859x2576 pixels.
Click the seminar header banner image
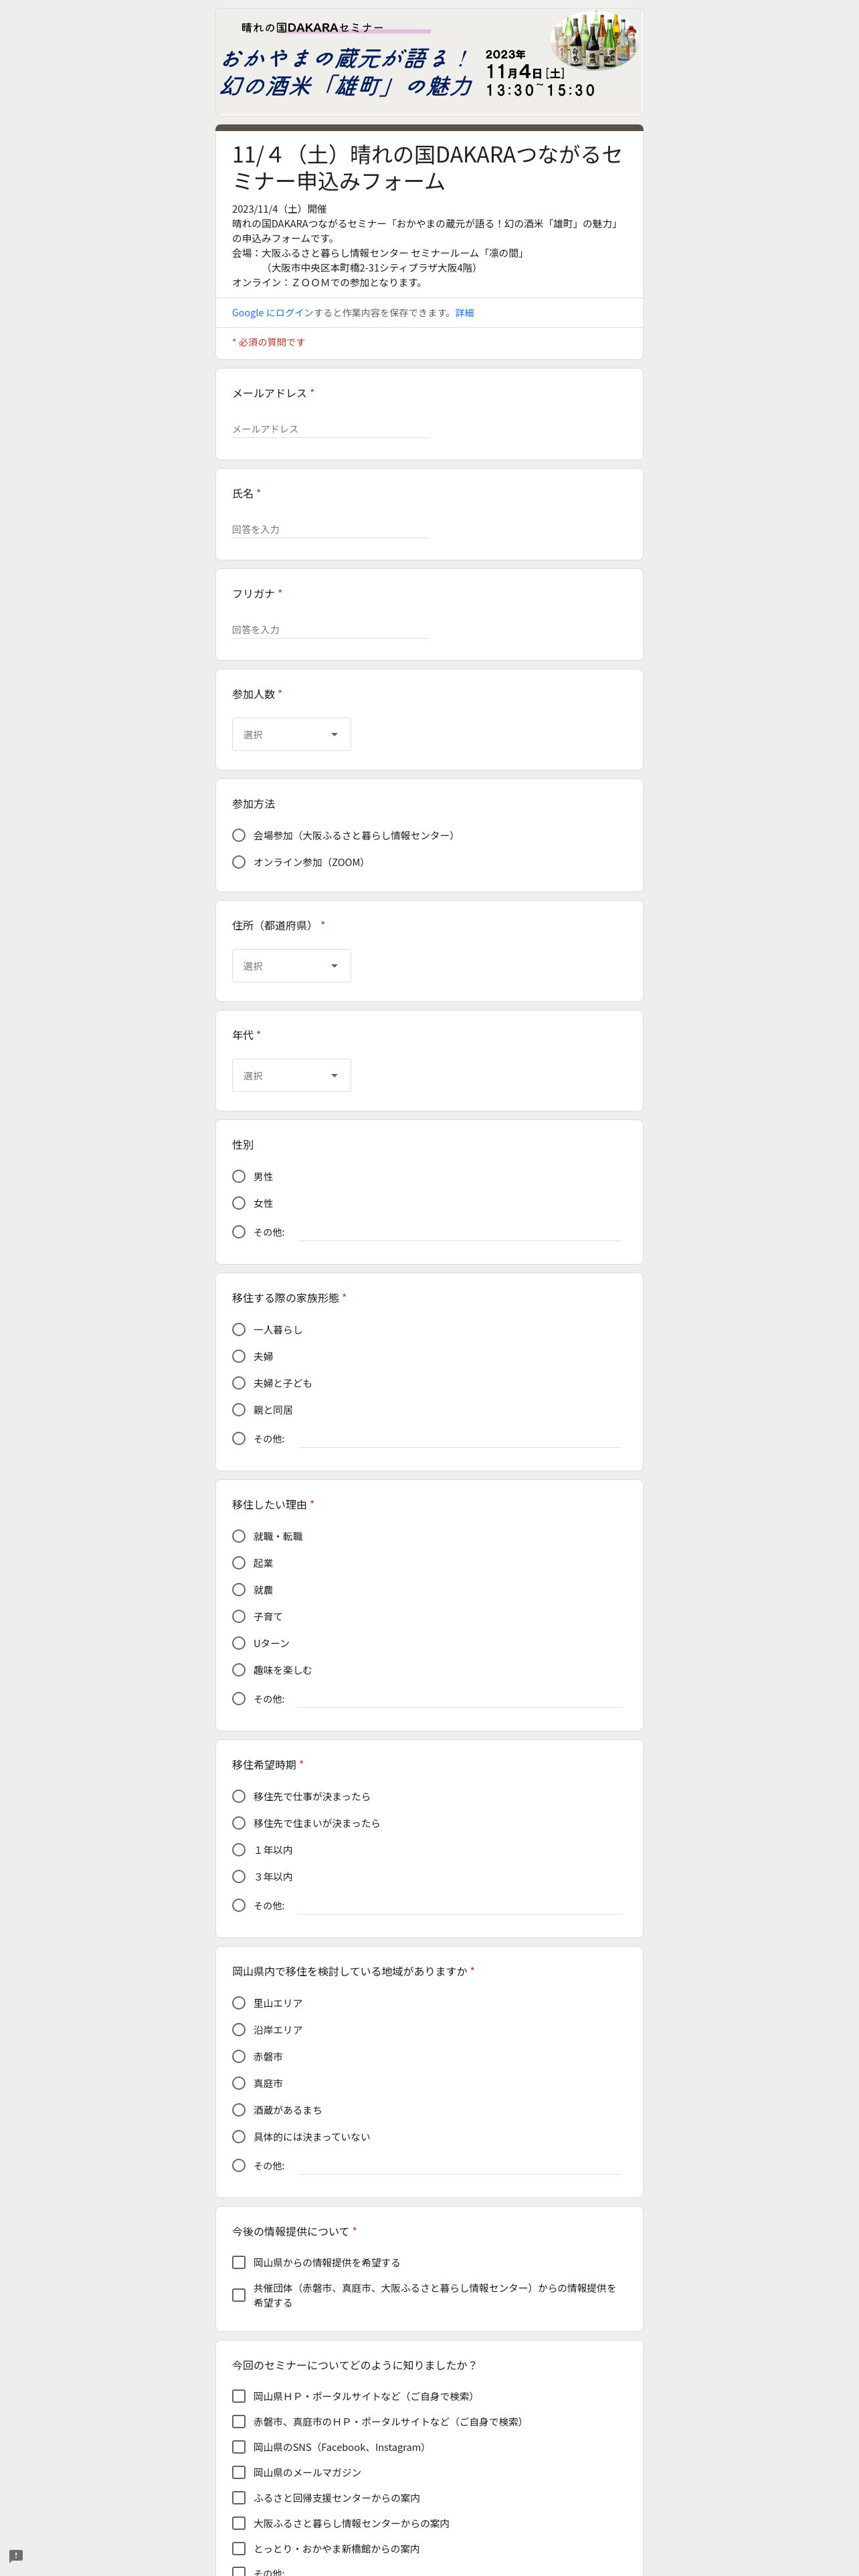429,62
